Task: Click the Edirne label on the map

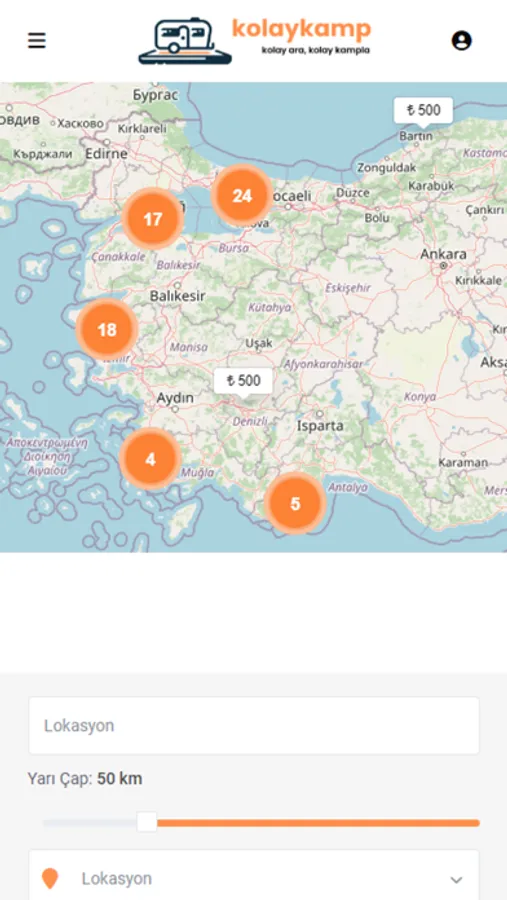Action: tap(106, 154)
